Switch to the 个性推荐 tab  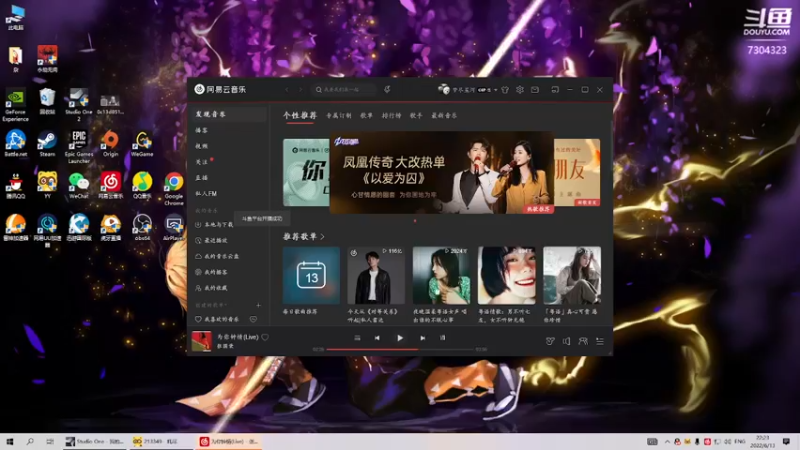[299, 115]
